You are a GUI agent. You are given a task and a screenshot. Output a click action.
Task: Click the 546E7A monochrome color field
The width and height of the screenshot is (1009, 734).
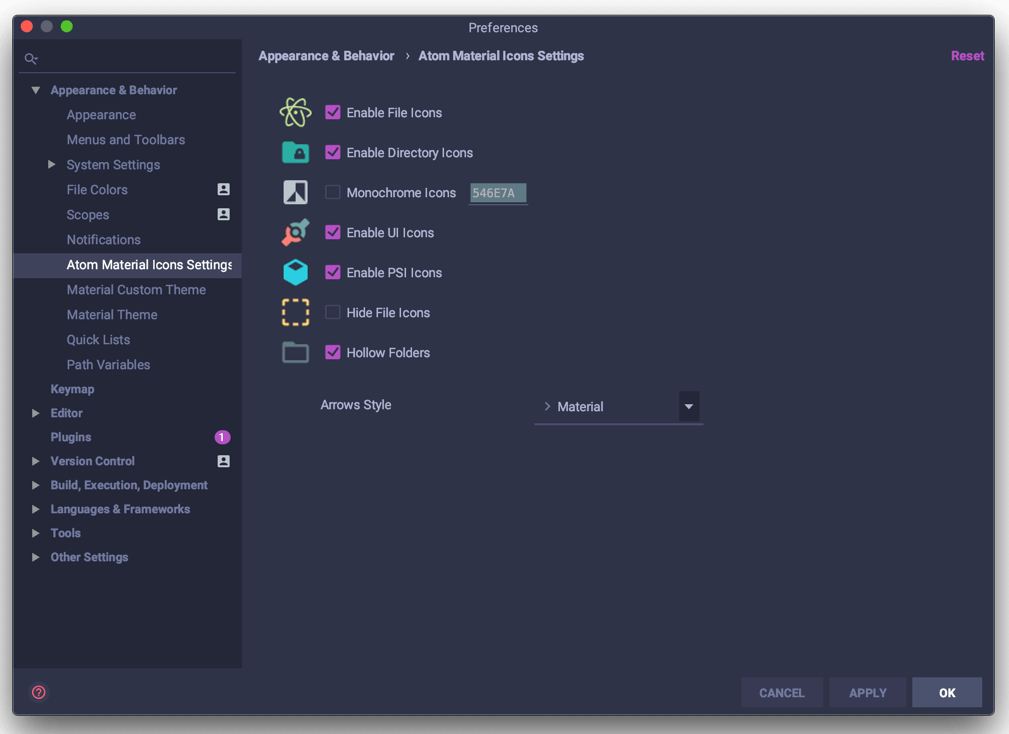(498, 193)
